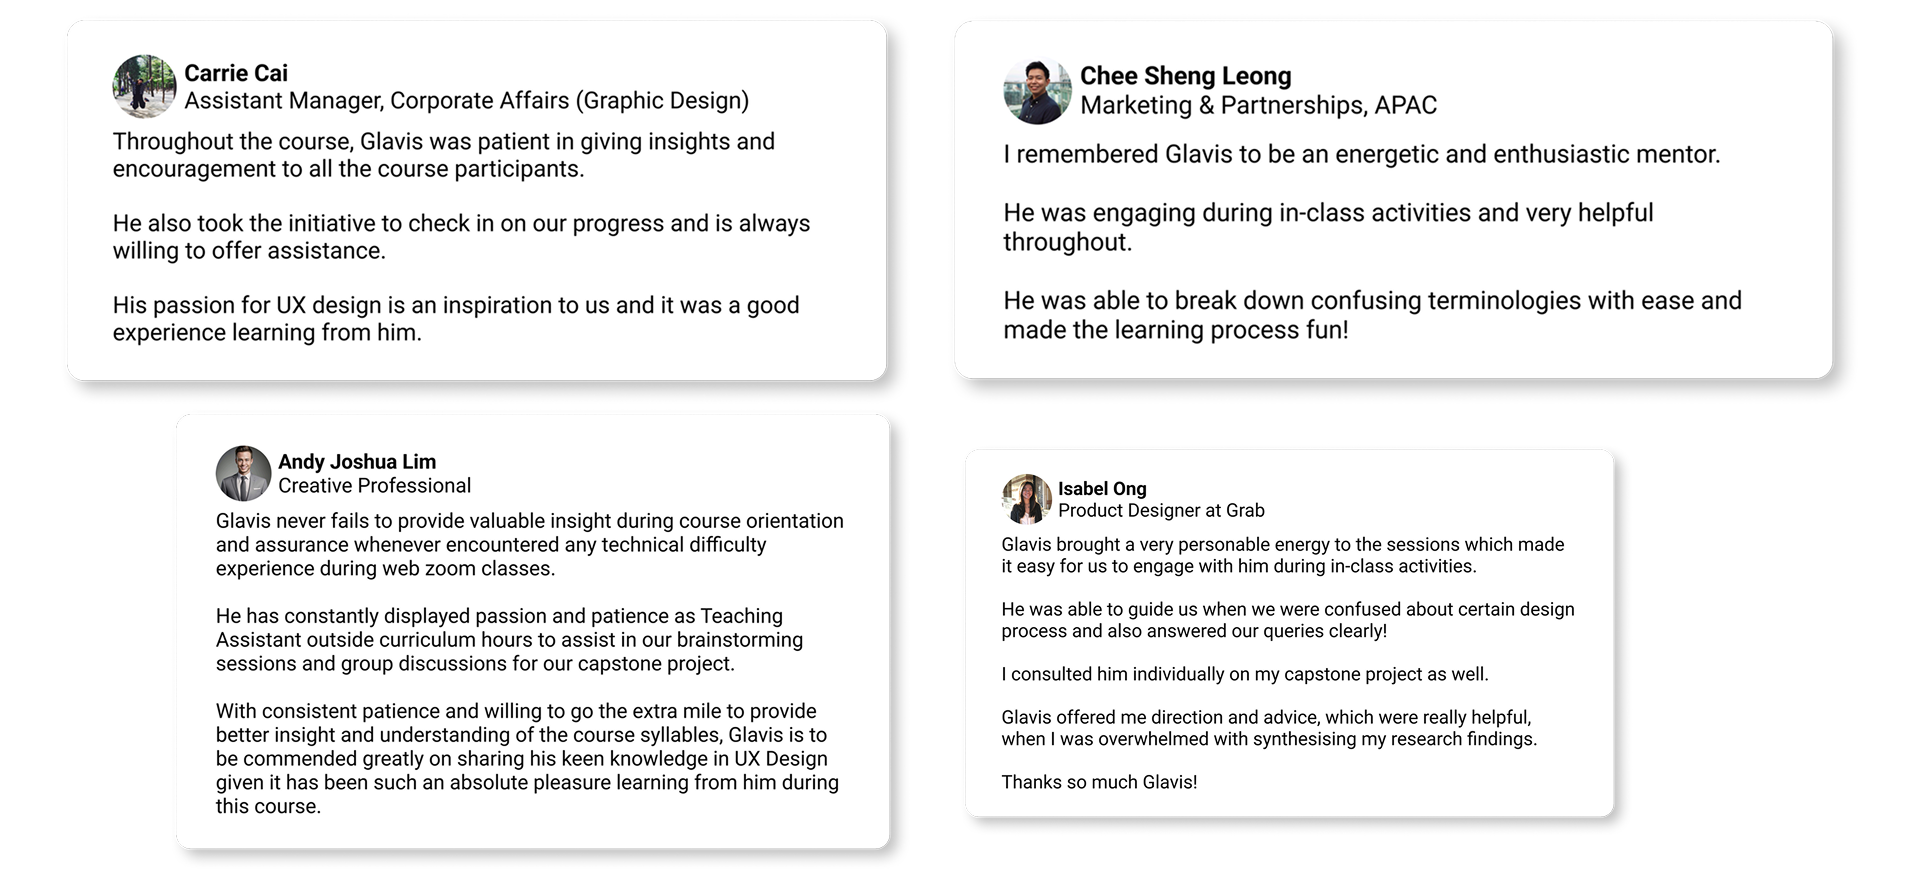This screenshot has height=883, width=1920.
Task: Select the name Carrie Cai
Action: pos(236,73)
